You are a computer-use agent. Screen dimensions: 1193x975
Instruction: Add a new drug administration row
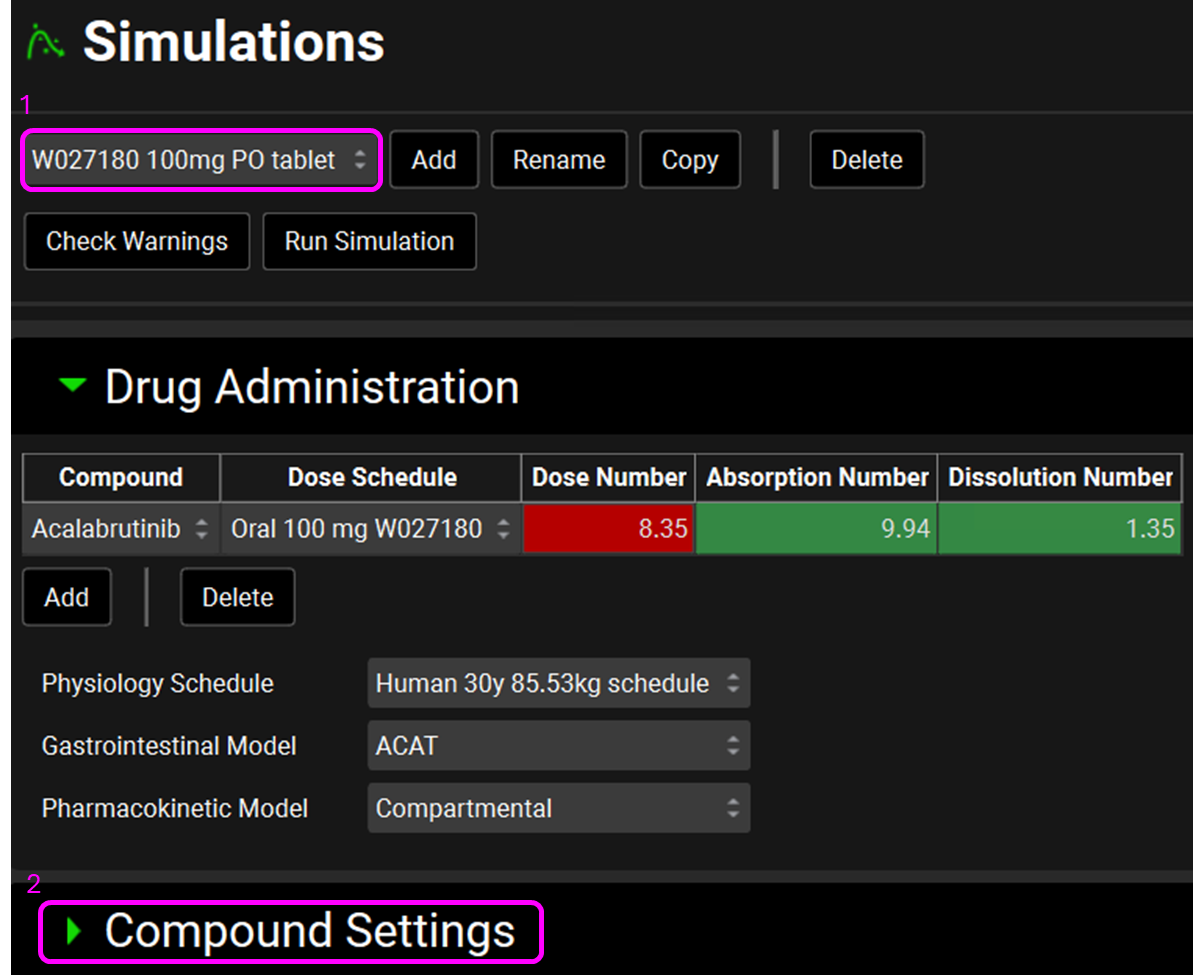click(66, 597)
